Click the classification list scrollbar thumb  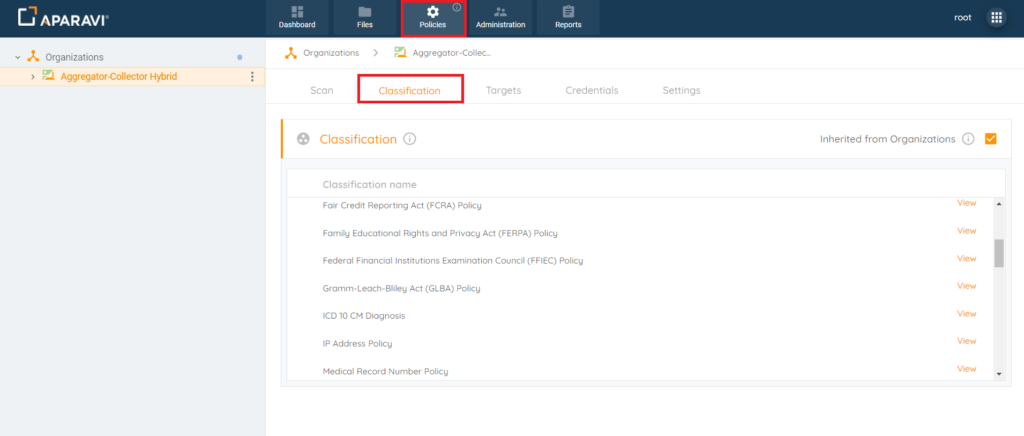click(x=999, y=253)
